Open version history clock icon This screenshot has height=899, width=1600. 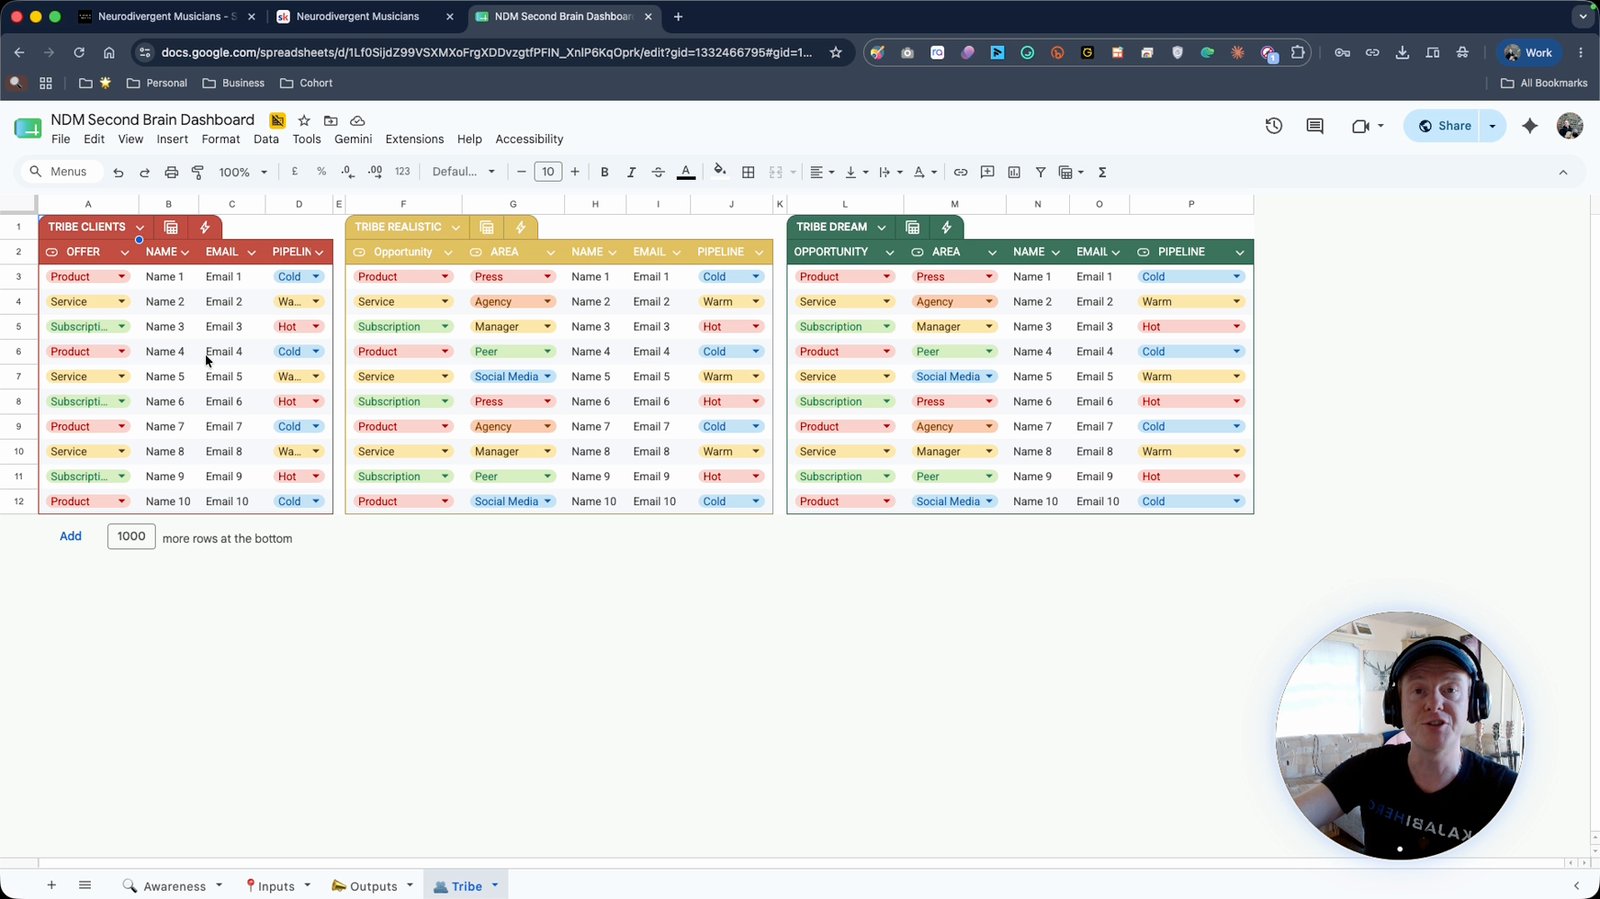coord(1274,126)
